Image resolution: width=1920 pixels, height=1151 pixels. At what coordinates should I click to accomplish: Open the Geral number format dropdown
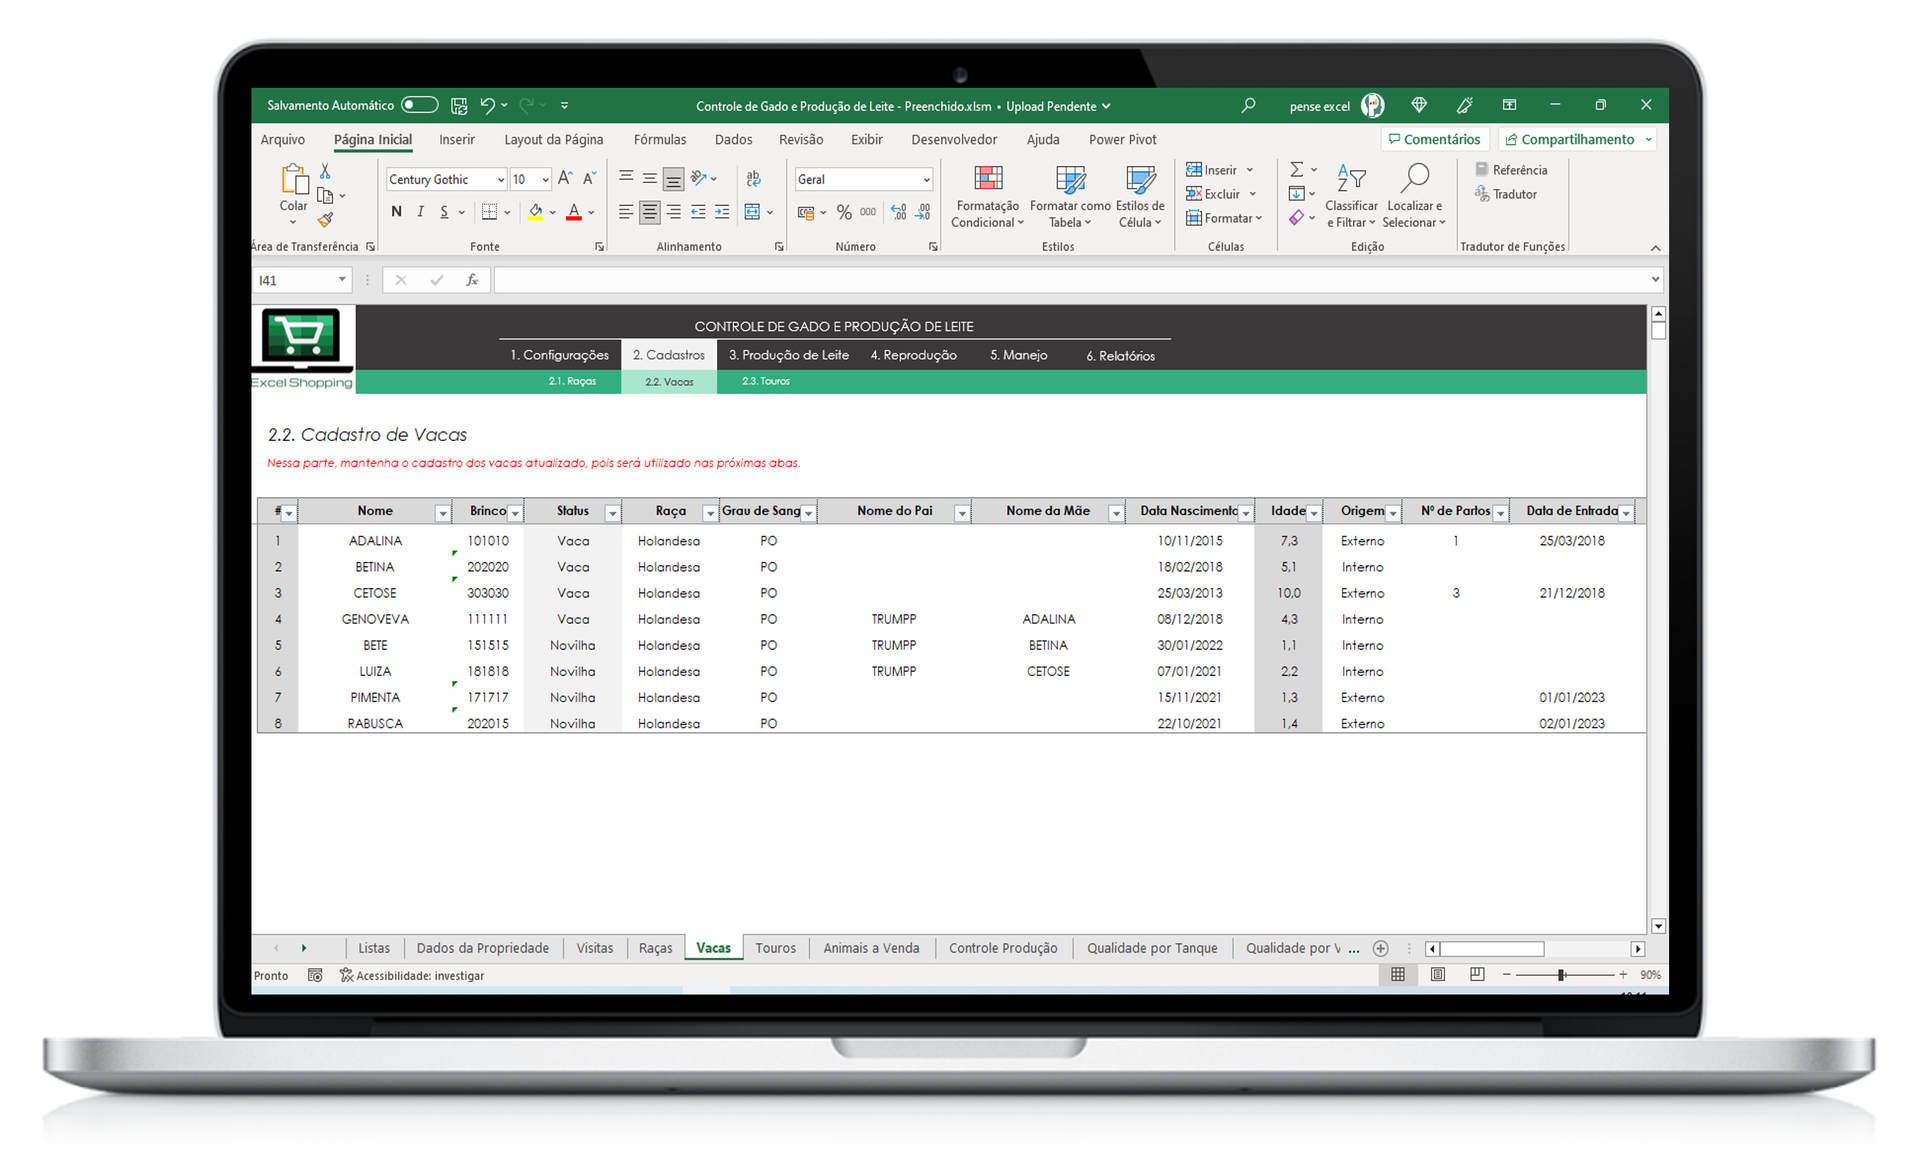coord(926,180)
